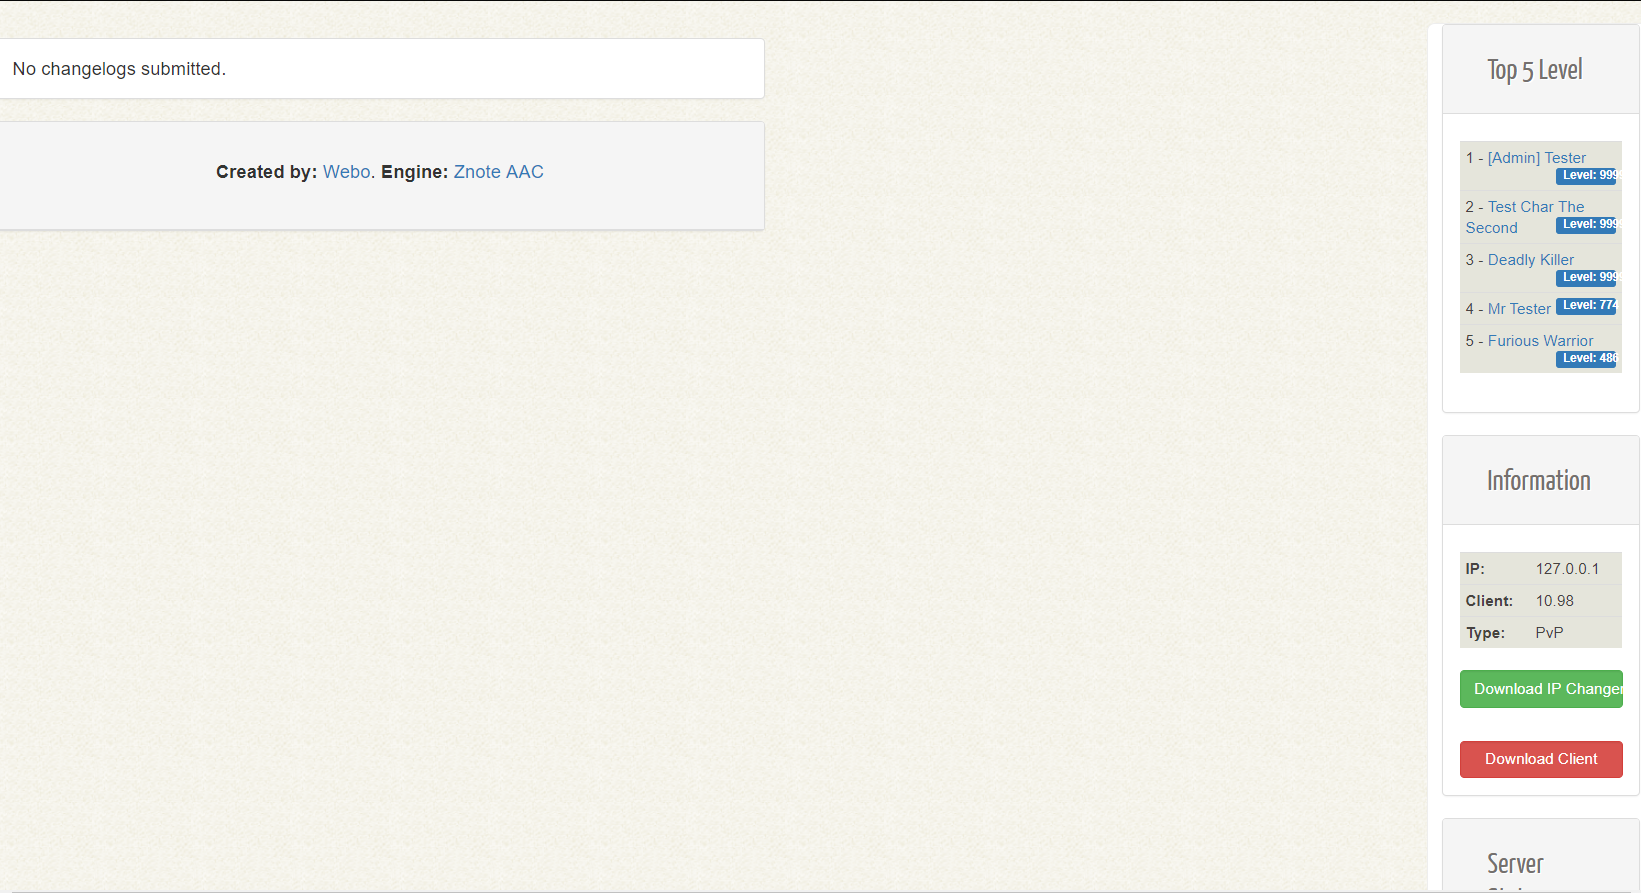Screen dimensions: 1641x893
Task: Click the Level badge under [Admin] Tester
Action: tap(1587, 176)
